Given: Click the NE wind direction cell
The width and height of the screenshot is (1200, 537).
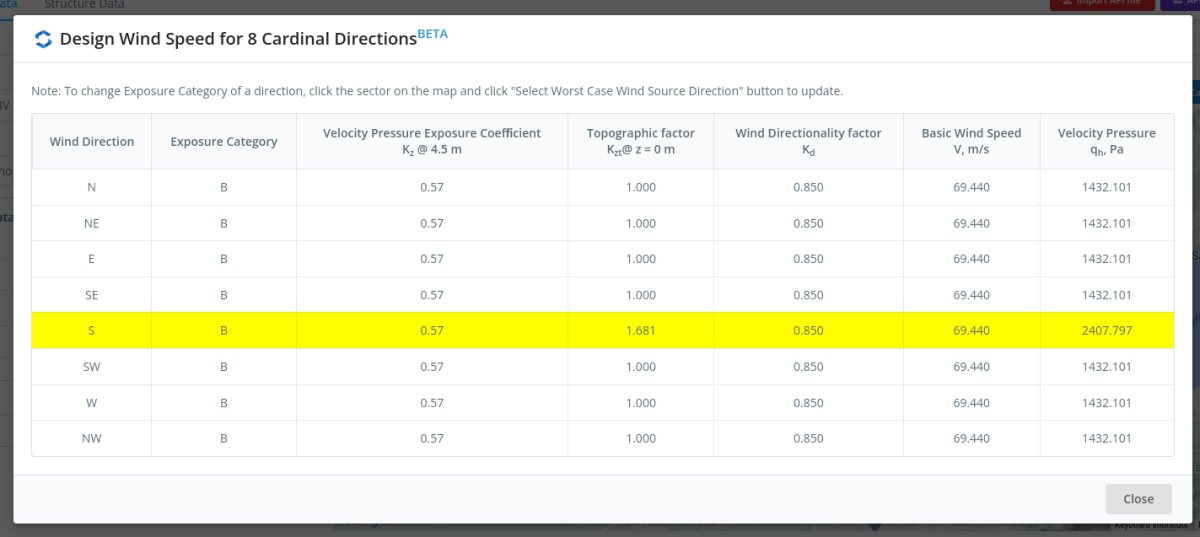Looking at the screenshot, I should (x=91, y=223).
